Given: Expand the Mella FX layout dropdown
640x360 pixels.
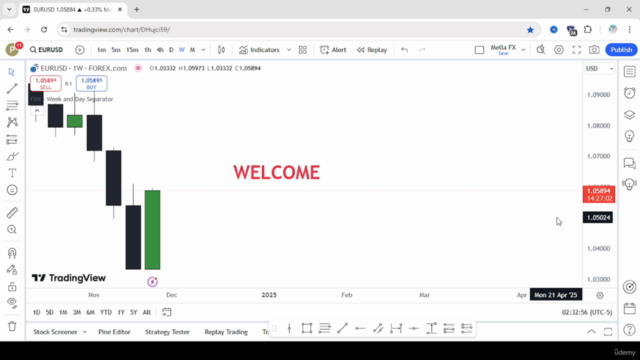Looking at the screenshot, I should point(523,50).
